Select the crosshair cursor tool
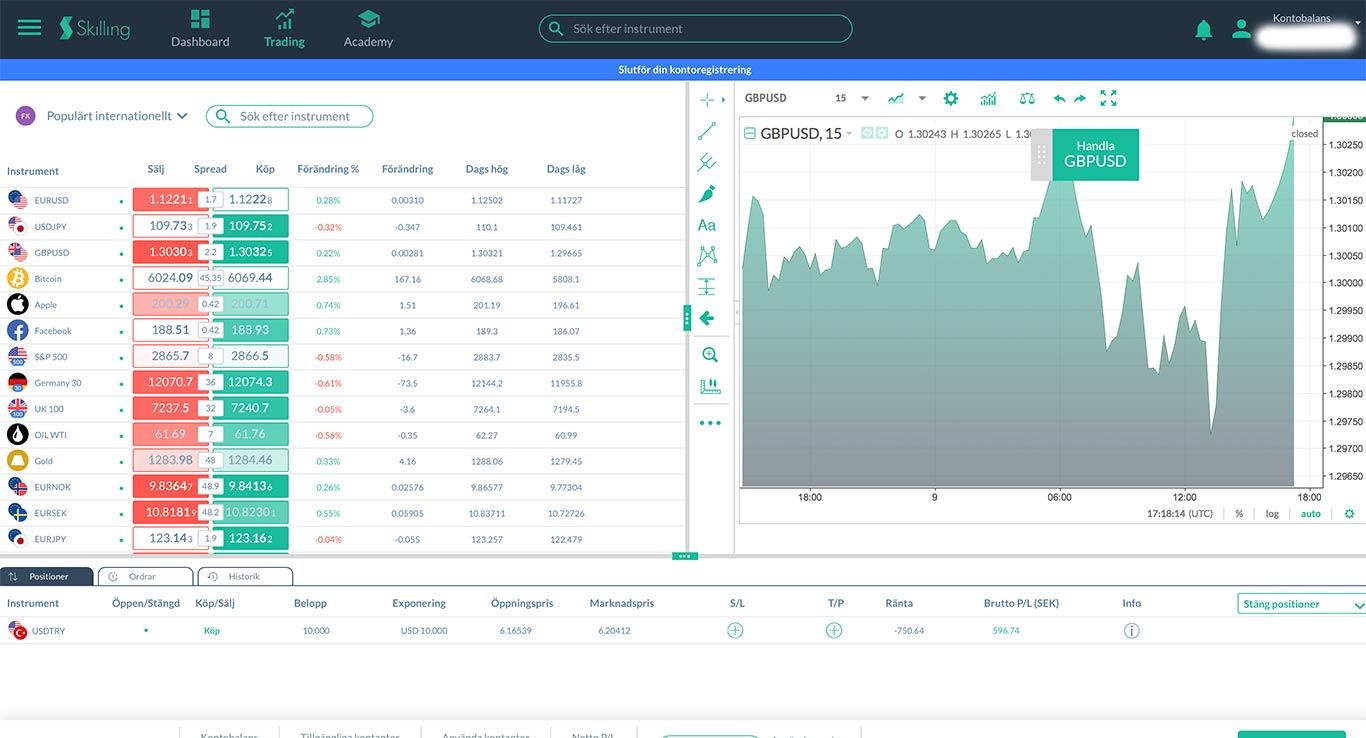Viewport: 1366px width, 738px height. click(707, 99)
